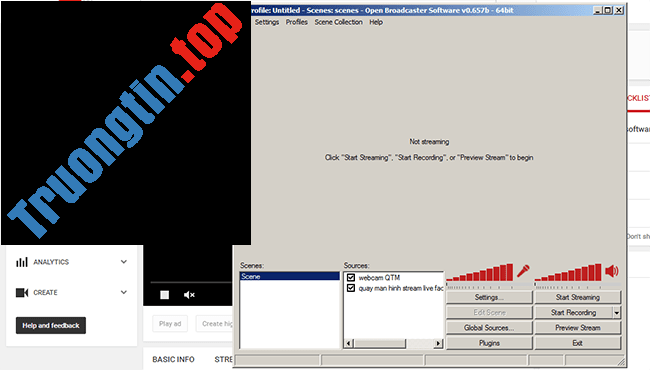The image size is (650, 370).
Task: Click the Create camera icon
Action: click(x=22, y=293)
